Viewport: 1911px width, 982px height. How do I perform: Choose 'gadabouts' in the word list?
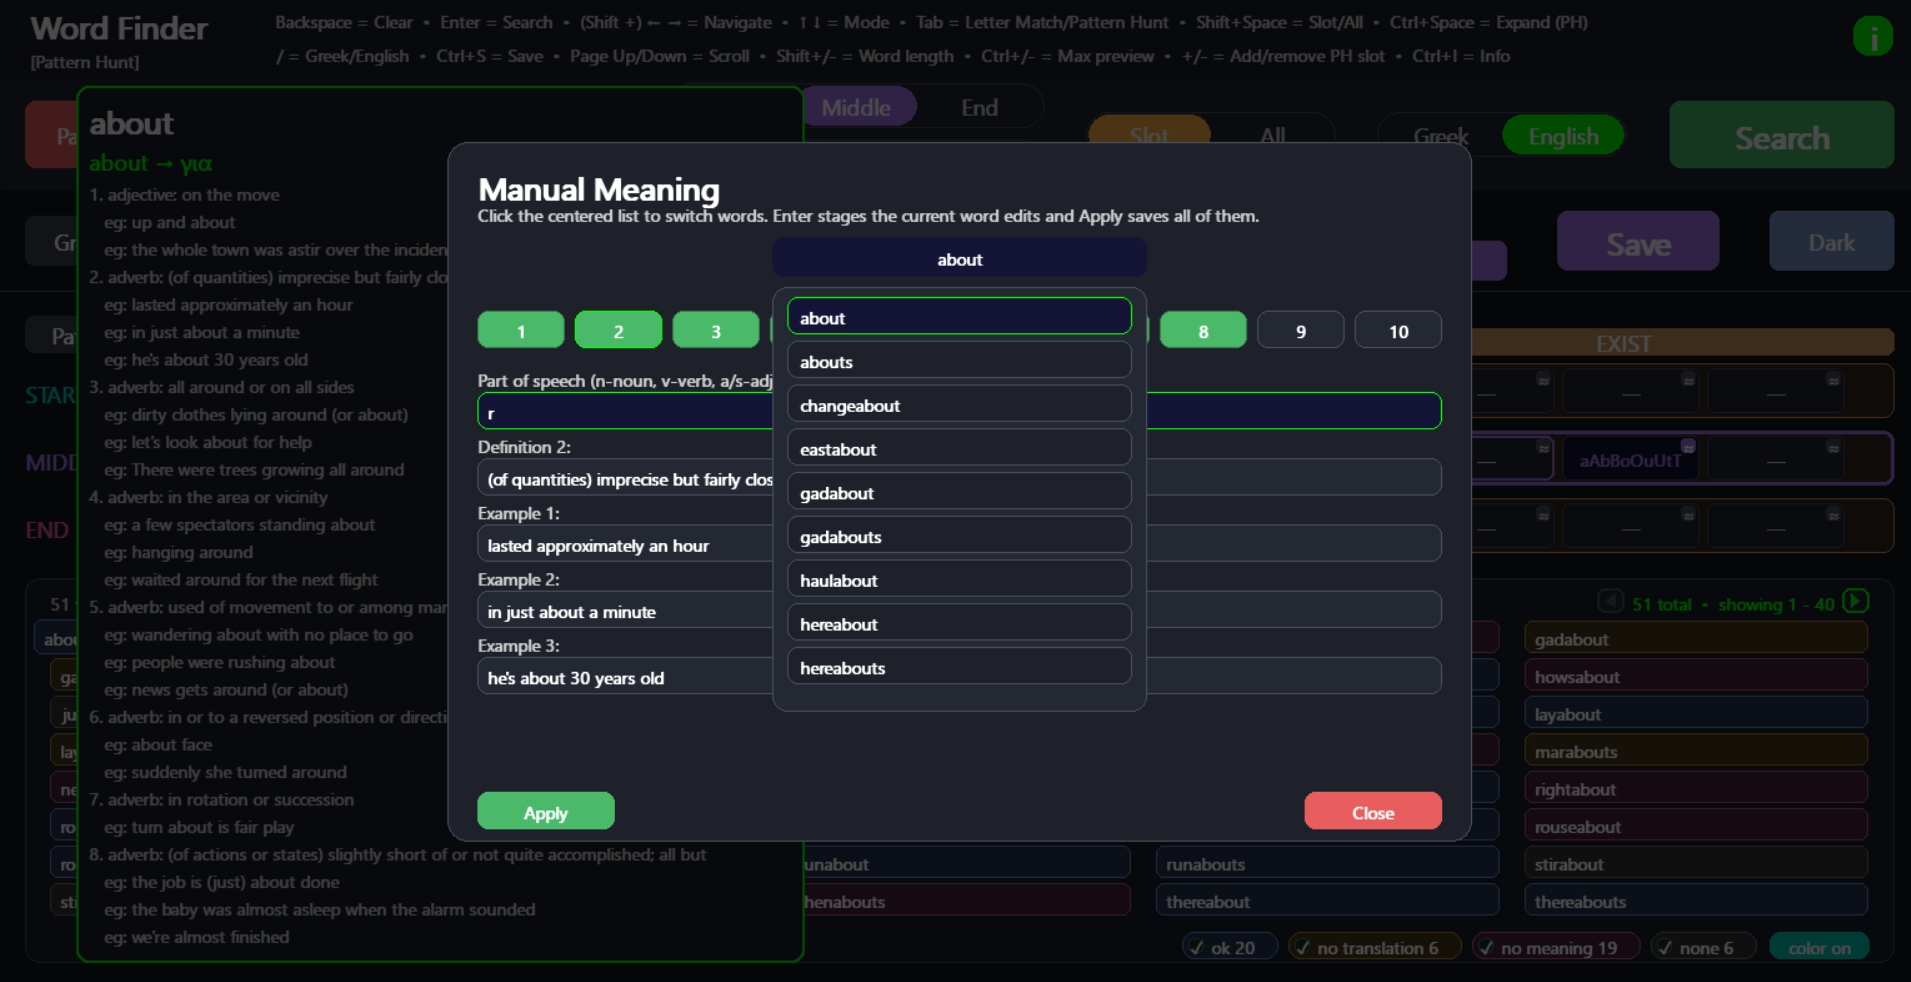click(x=959, y=536)
